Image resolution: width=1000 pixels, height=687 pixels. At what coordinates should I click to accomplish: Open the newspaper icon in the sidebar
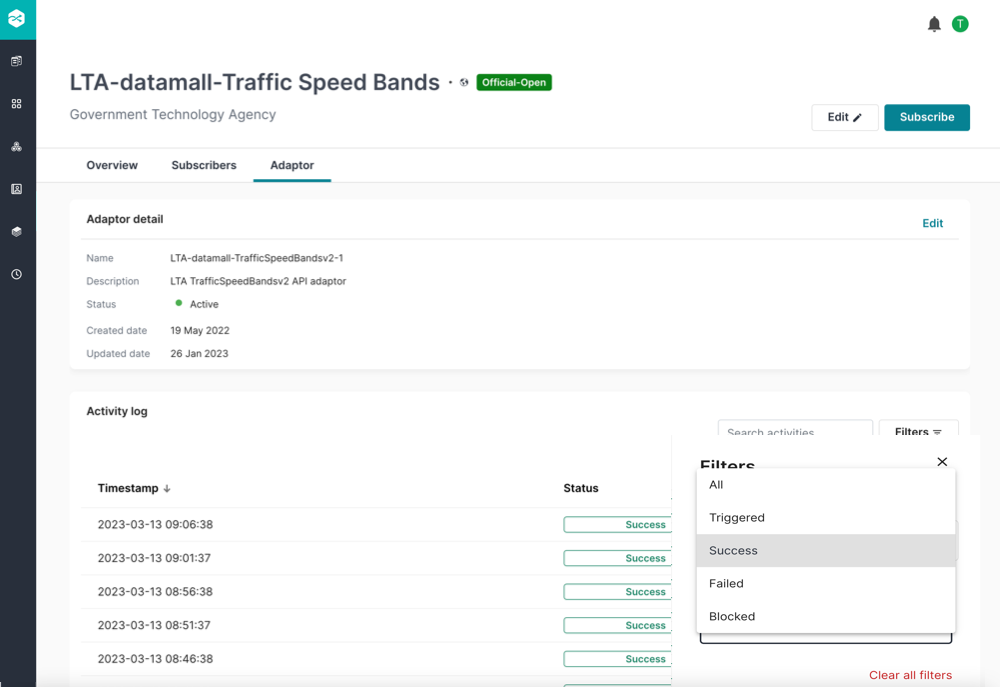pos(17,62)
